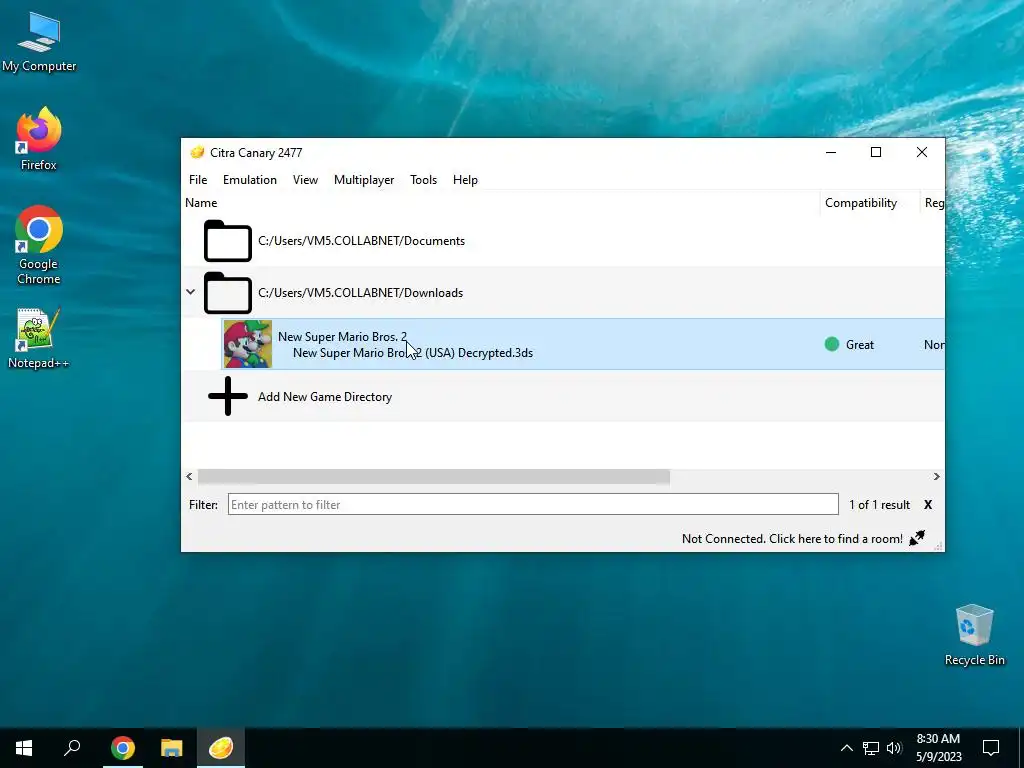Select the Google Chrome desktop shortcut
The height and width of the screenshot is (768, 1024).
click(x=39, y=246)
